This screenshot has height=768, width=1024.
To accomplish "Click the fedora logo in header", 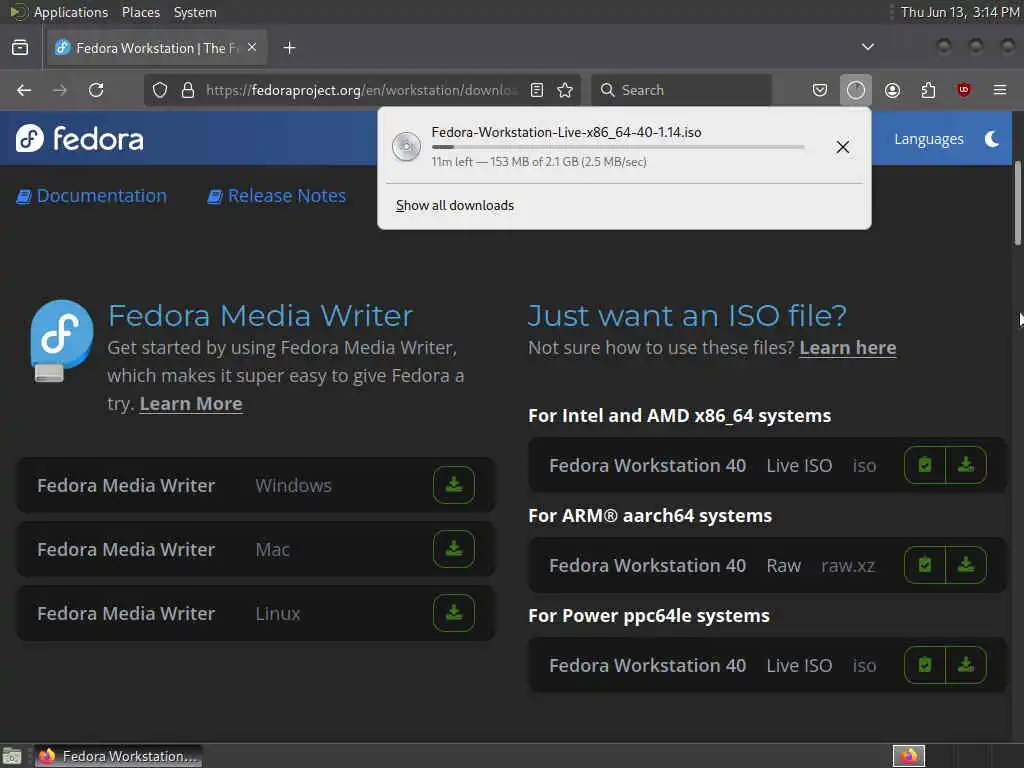I will coord(80,138).
